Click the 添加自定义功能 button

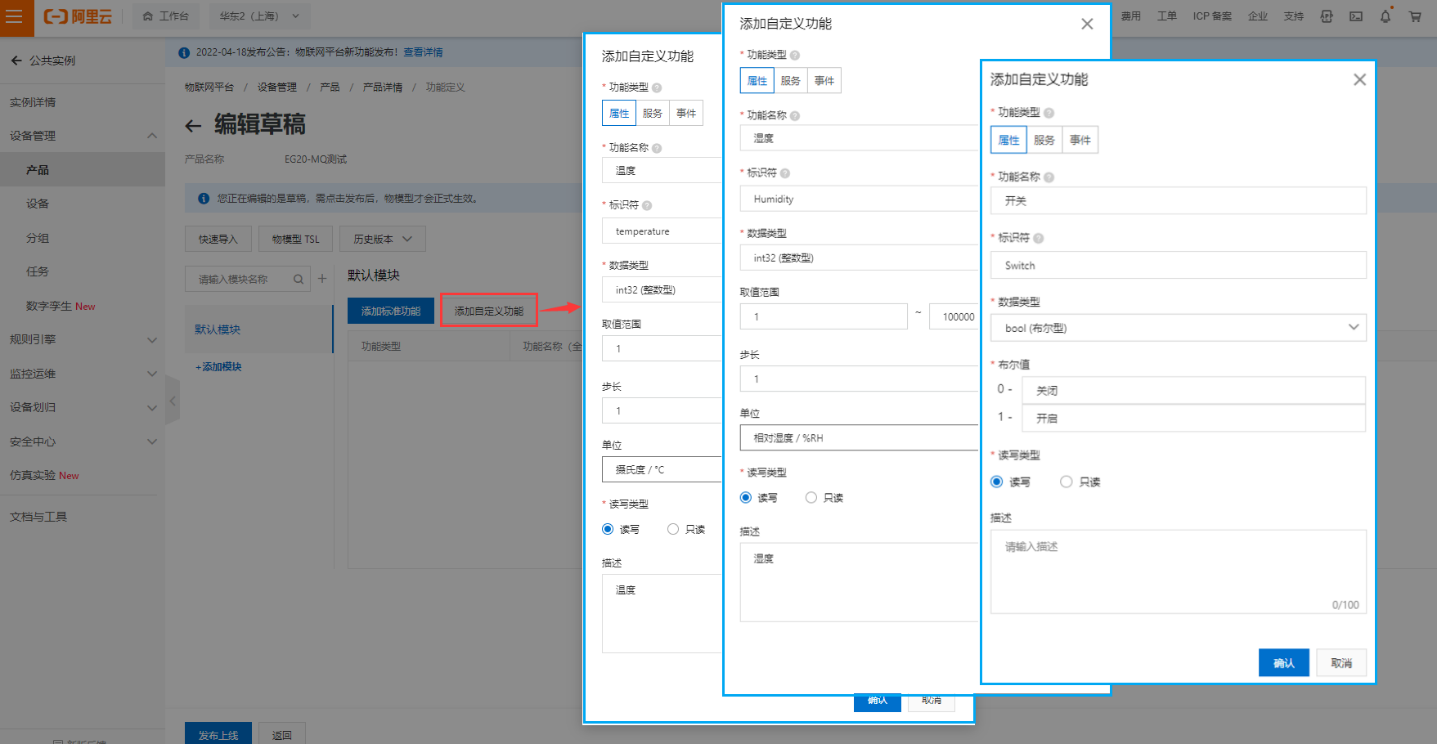point(489,311)
